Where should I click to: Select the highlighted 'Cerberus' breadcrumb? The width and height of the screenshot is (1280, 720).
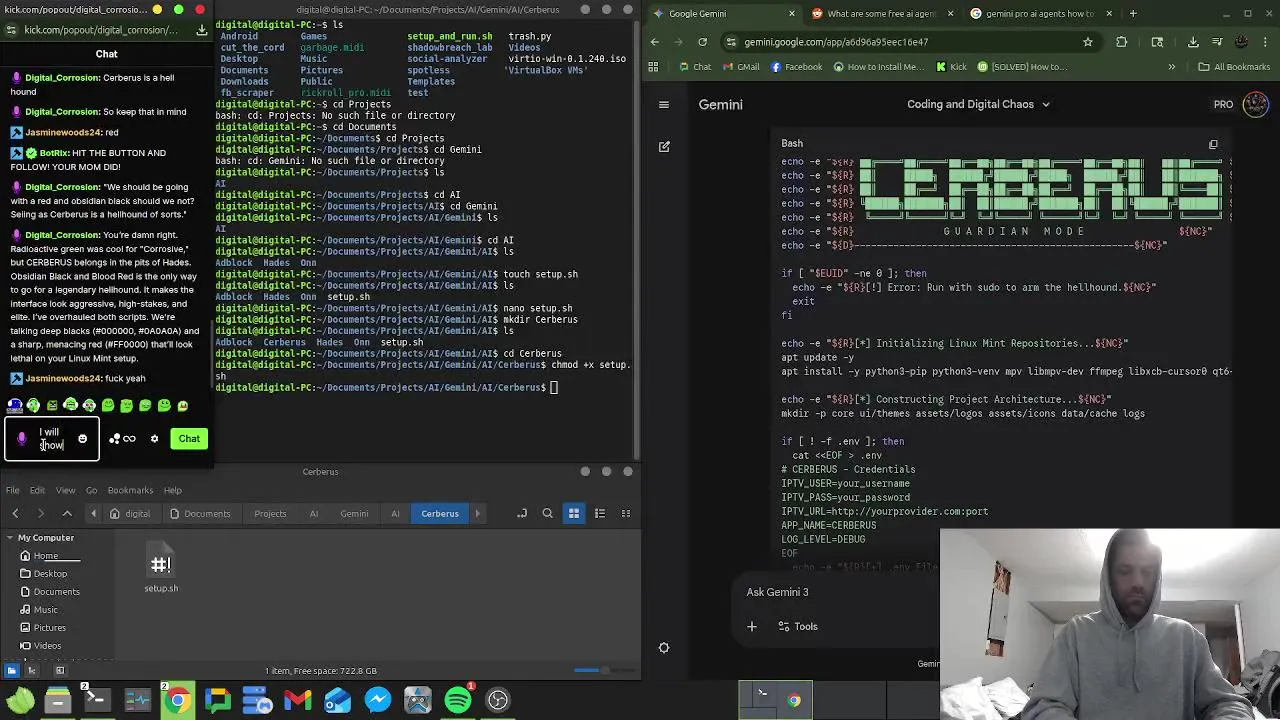pos(440,513)
